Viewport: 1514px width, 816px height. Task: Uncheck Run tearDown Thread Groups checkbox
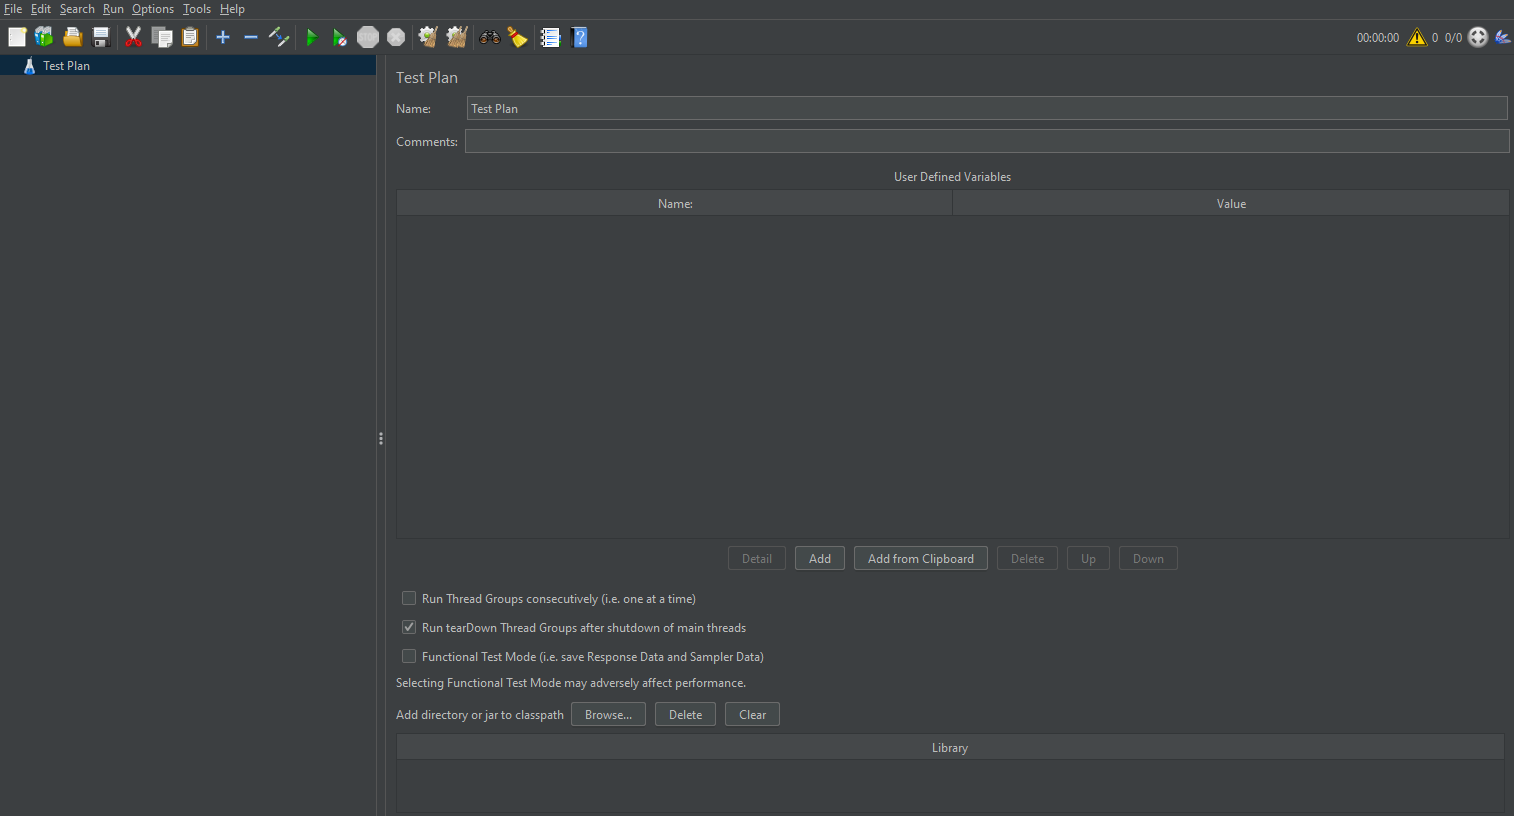409,627
